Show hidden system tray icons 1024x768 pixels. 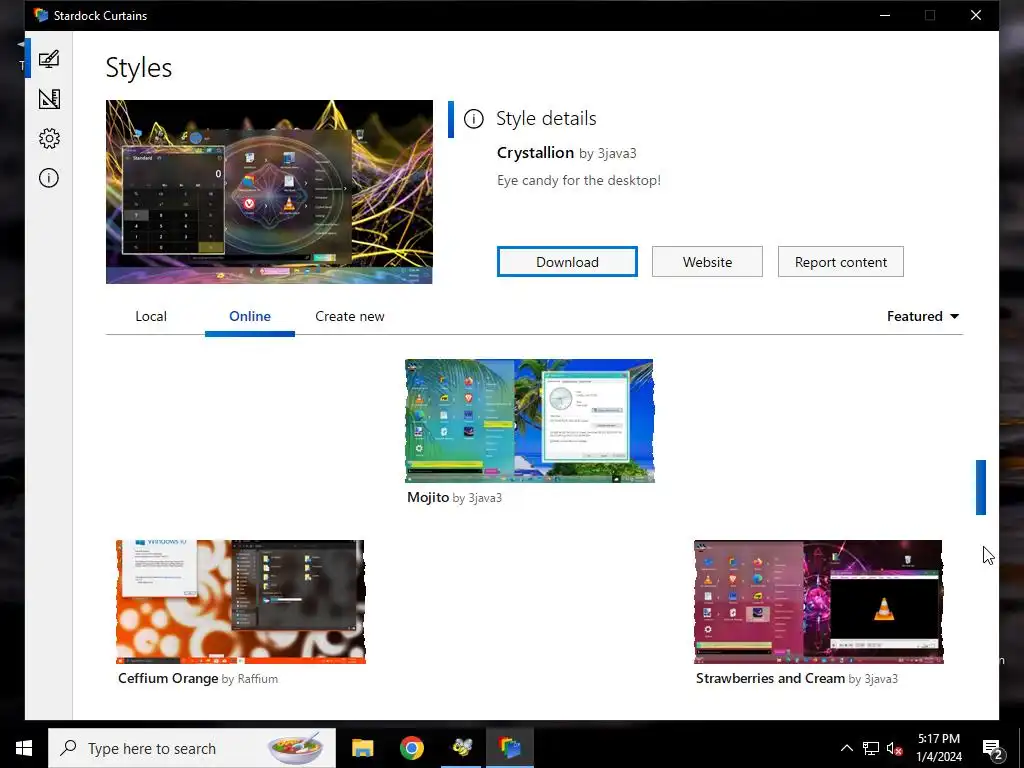(x=846, y=748)
